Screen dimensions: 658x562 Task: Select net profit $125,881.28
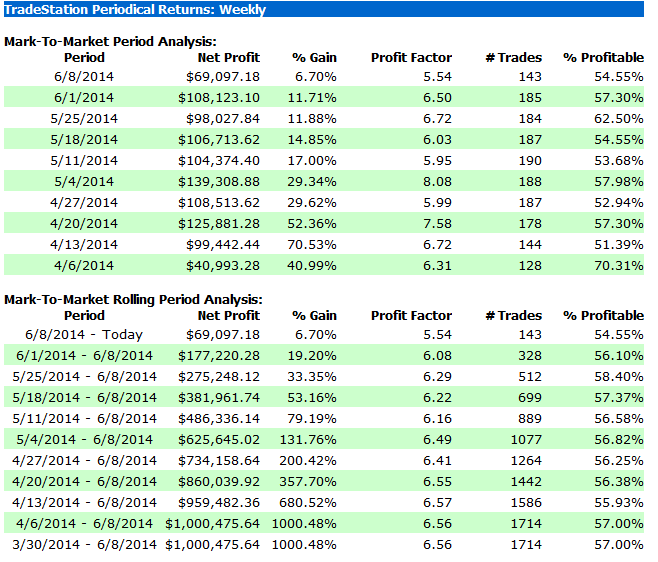[x=219, y=224]
